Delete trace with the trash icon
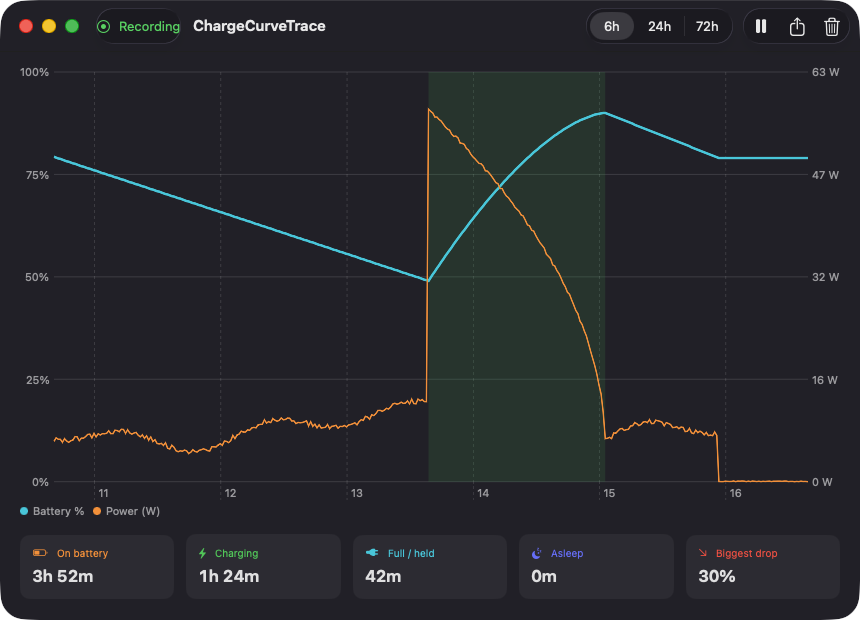This screenshot has width=860, height=620. click(x=832, y=26)
